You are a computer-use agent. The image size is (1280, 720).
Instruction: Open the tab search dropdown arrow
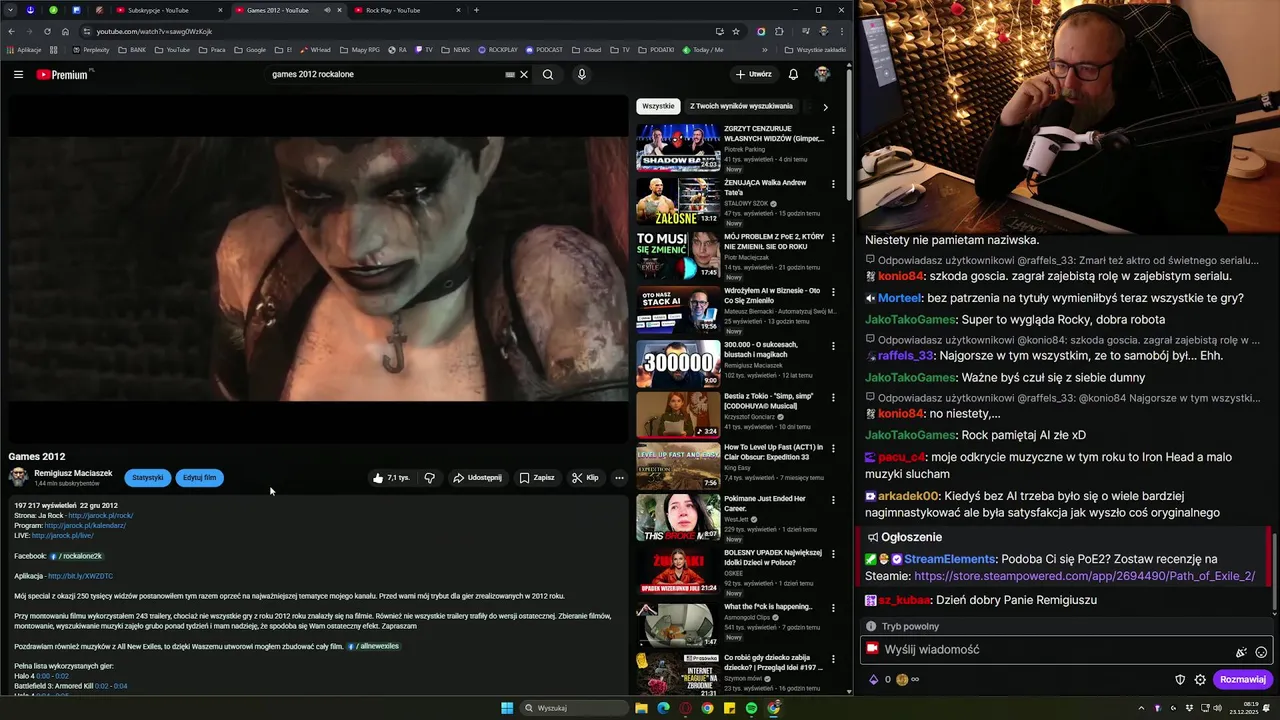(11, 10)
